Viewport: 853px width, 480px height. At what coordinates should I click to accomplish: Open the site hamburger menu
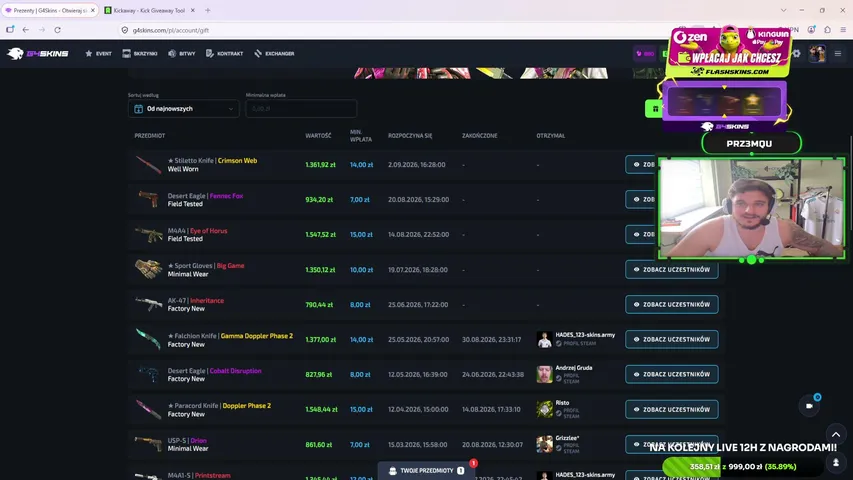point(838,53)
